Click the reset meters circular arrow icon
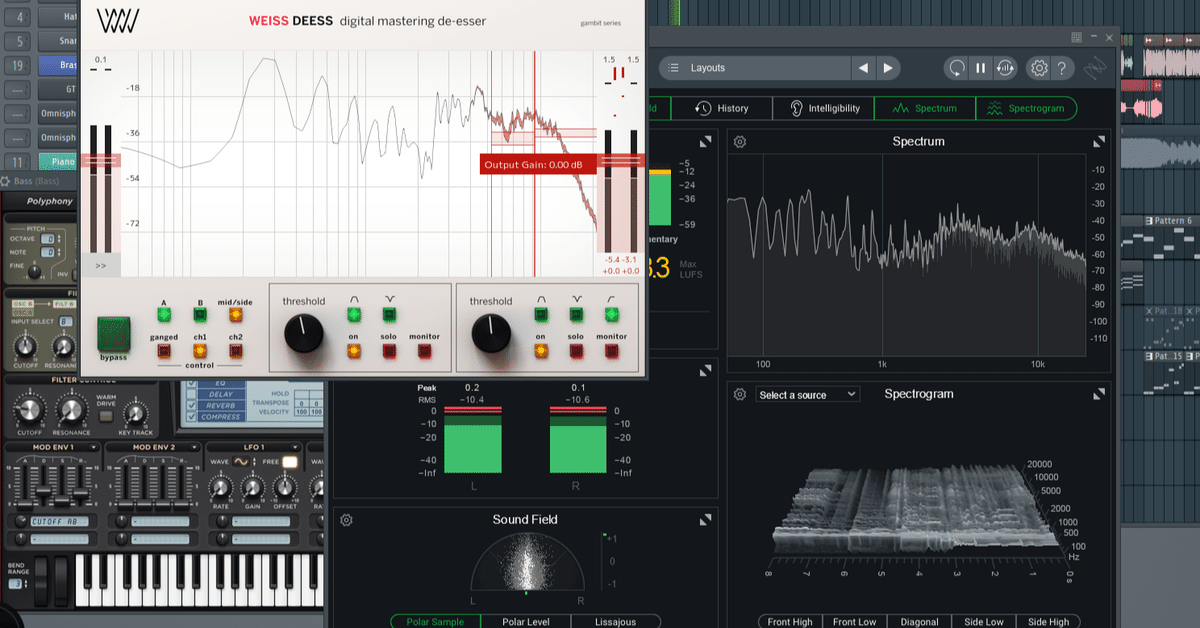 (x=957, y=68)
